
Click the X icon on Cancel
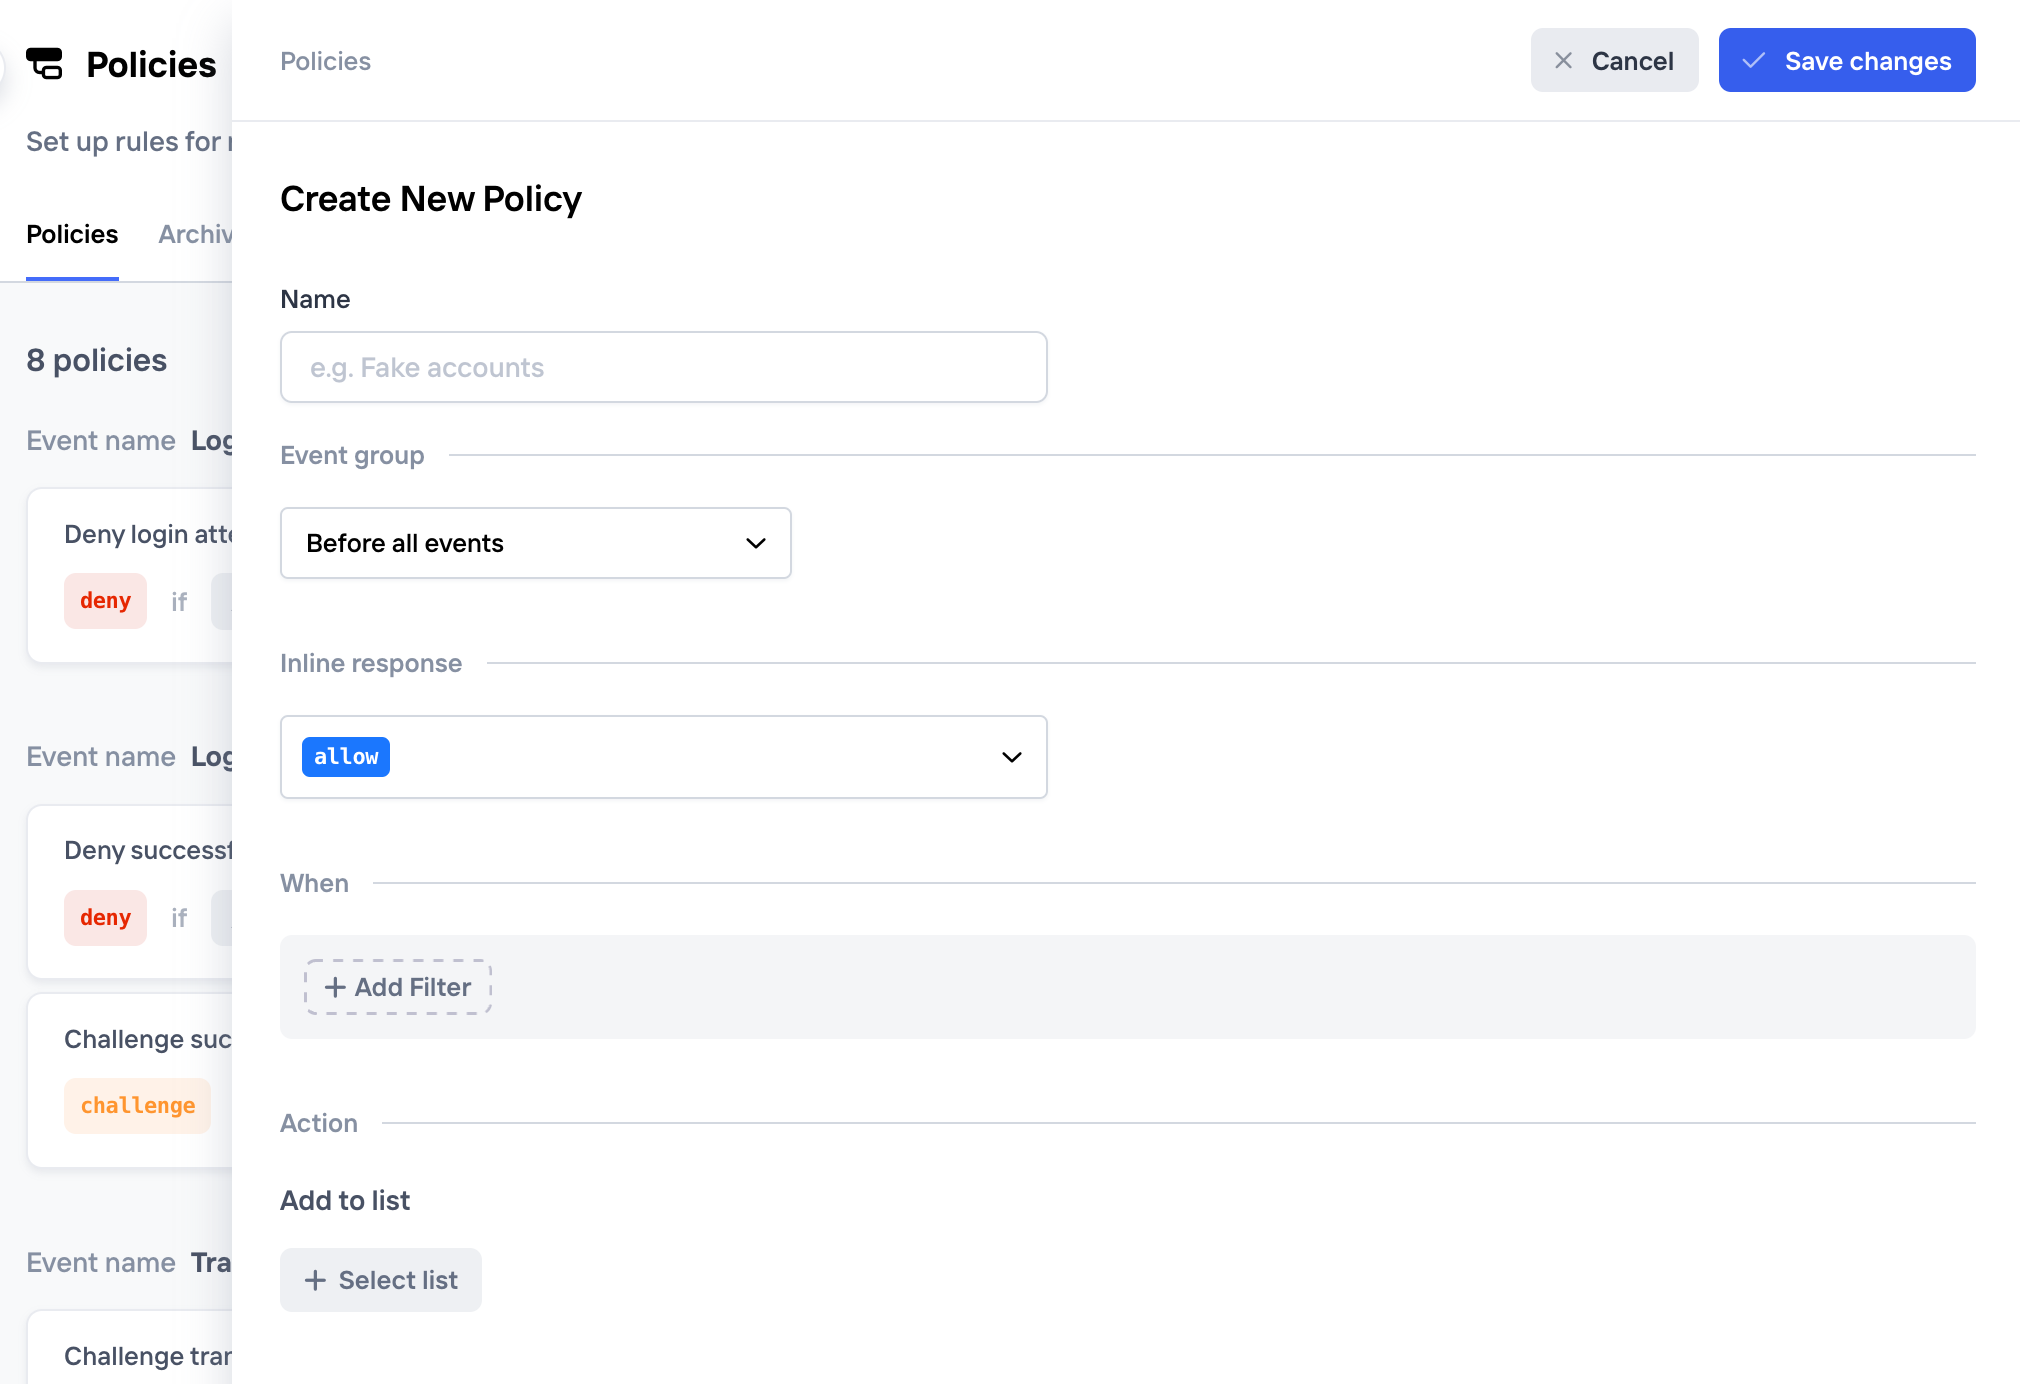1563,61
